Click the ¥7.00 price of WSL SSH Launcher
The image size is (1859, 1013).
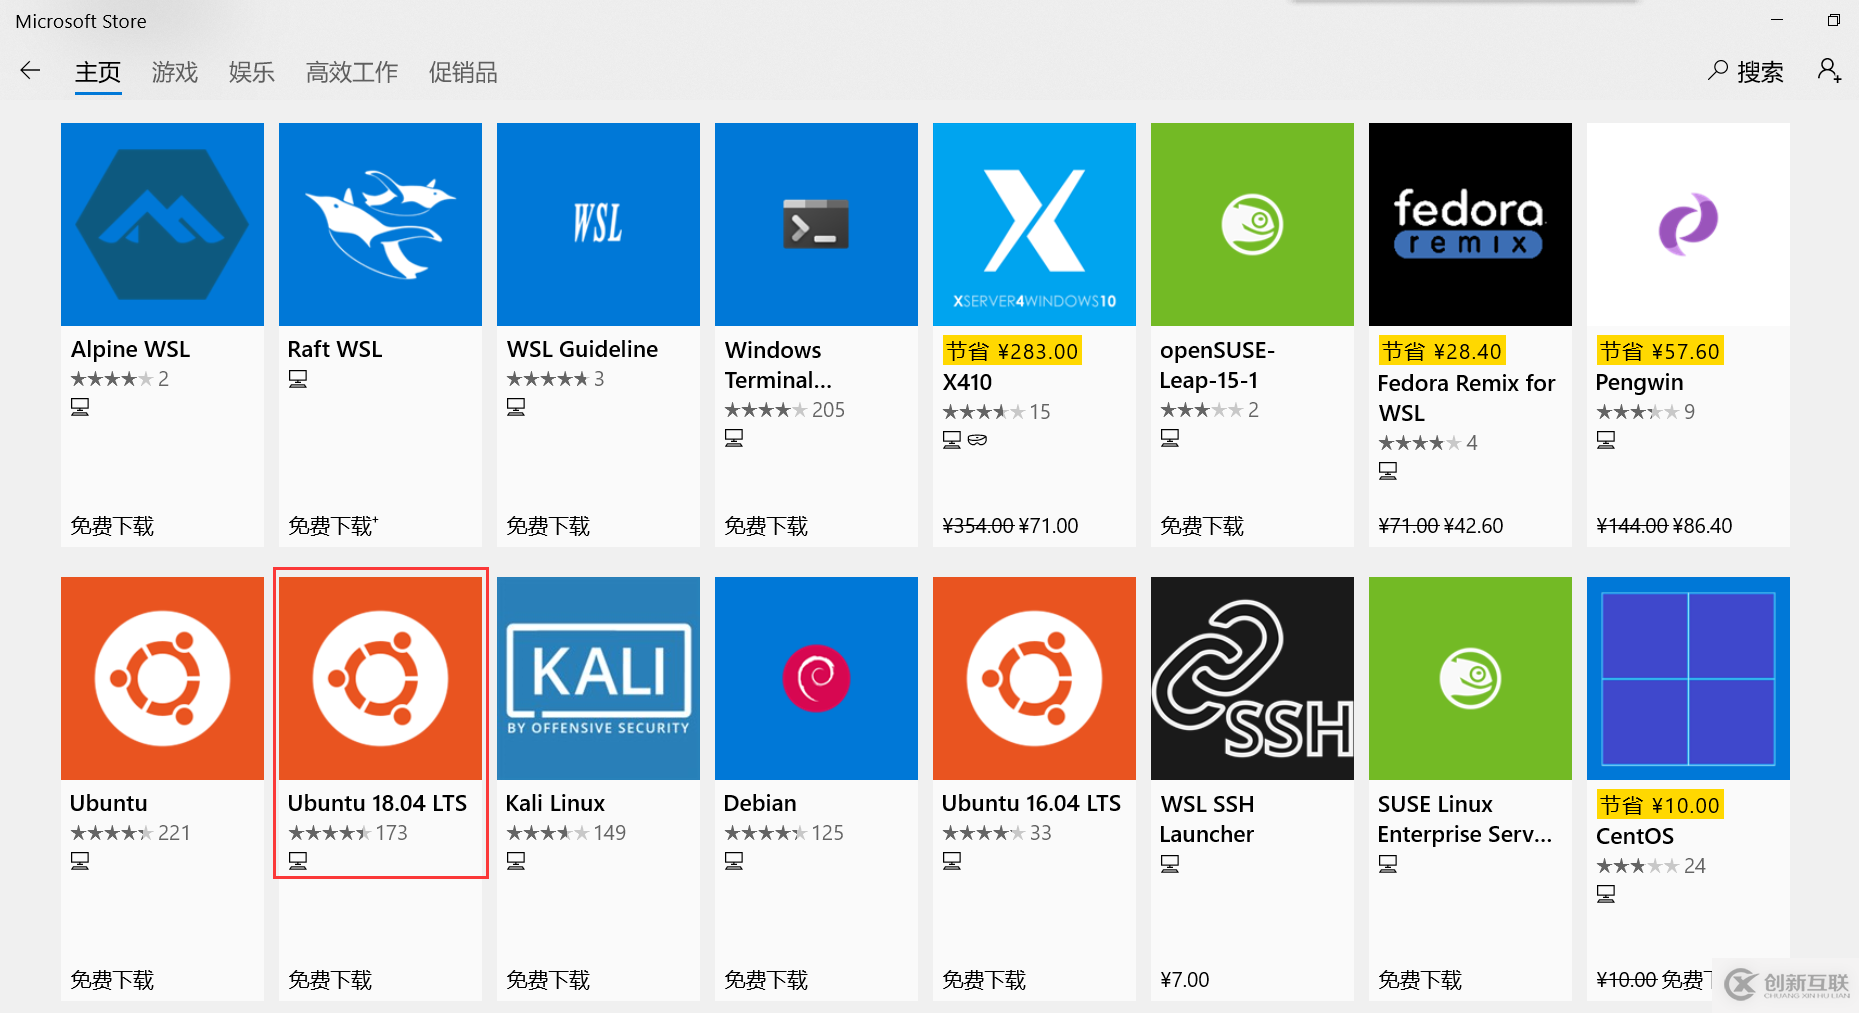point(1185,980)
